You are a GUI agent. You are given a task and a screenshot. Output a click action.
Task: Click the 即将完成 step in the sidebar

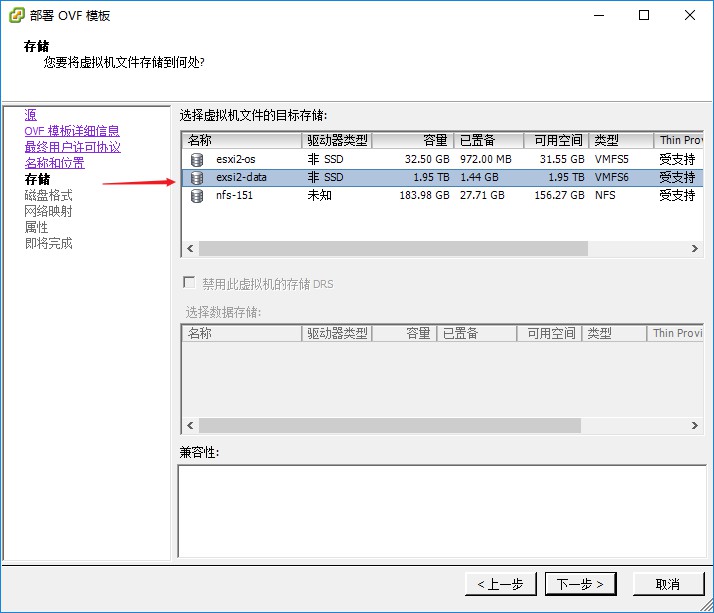[48, 243]
